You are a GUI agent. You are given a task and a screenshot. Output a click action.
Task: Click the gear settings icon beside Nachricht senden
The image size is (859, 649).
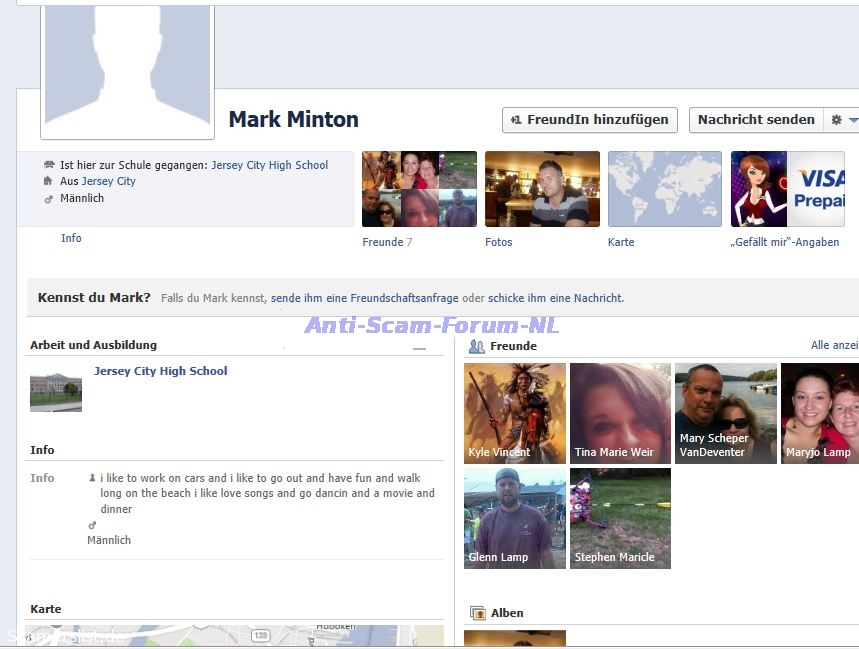click(x=836, y=120)
